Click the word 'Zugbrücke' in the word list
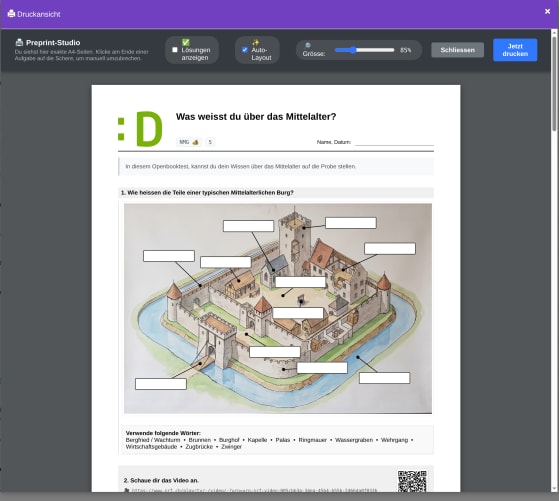 click(x=199, y=447)
